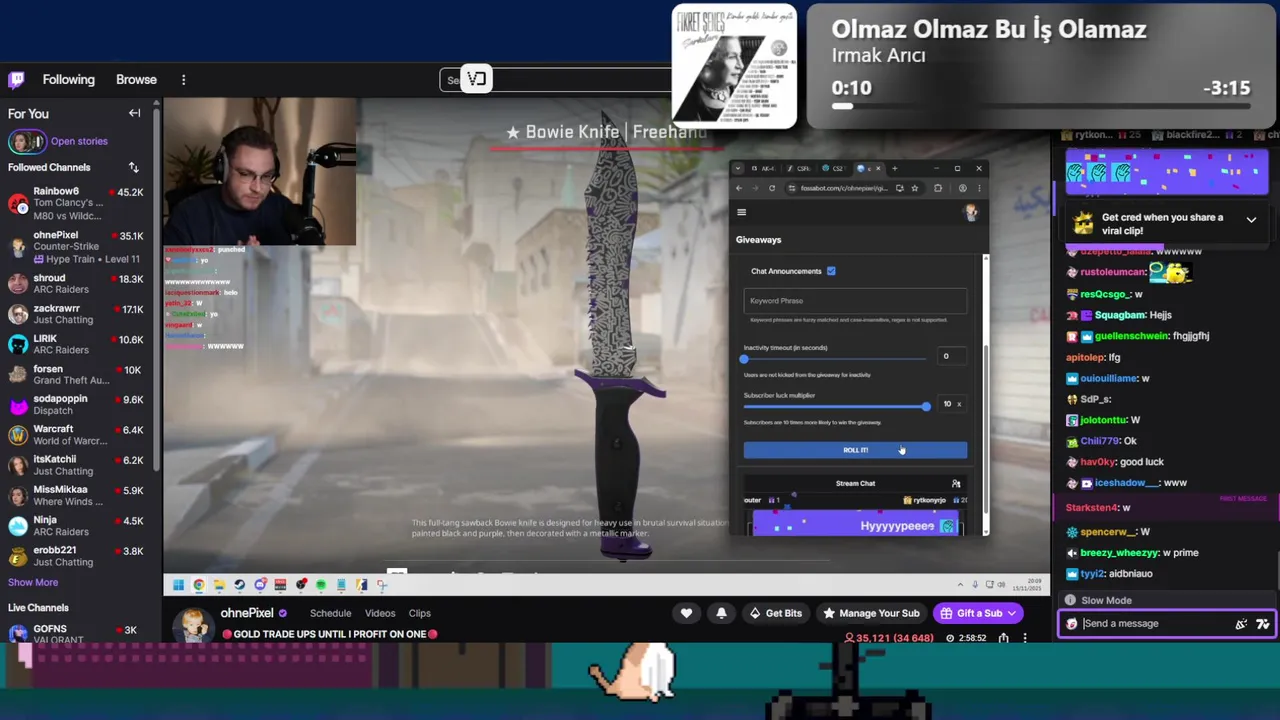Open the Schedule tab of ohnePixel
Screen dimensions: 1280x720
pos(330,613)
